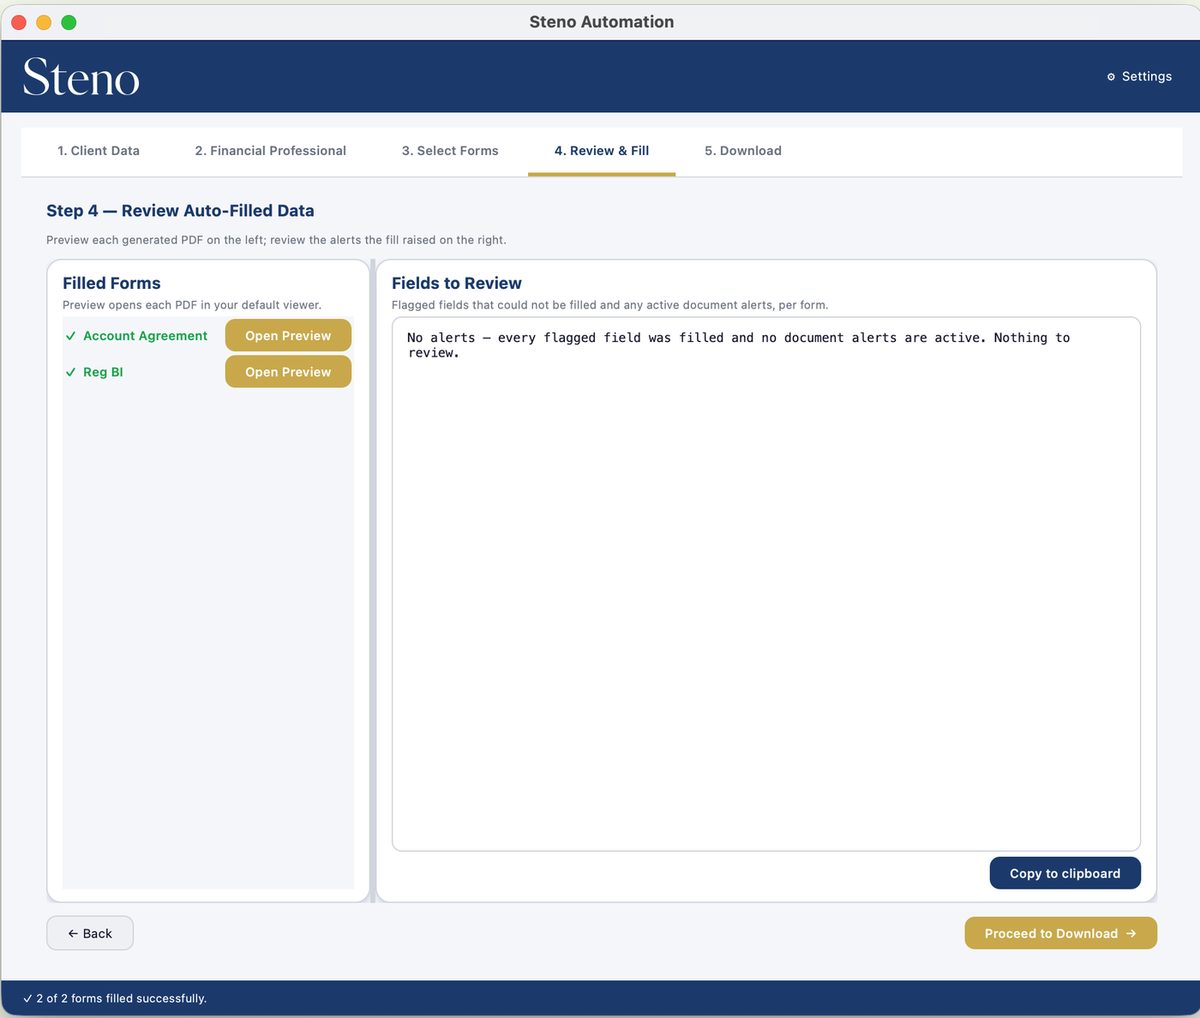The width and height of the screenshot is (1200, 1018).
Task: Proceed to Download step
Action: tap(1061, 933)
